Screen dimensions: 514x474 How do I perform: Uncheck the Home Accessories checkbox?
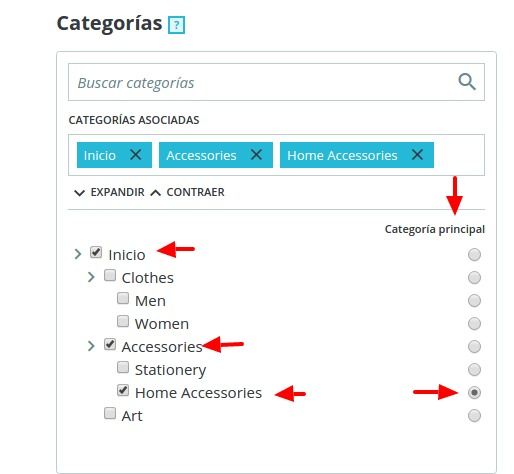123,390
